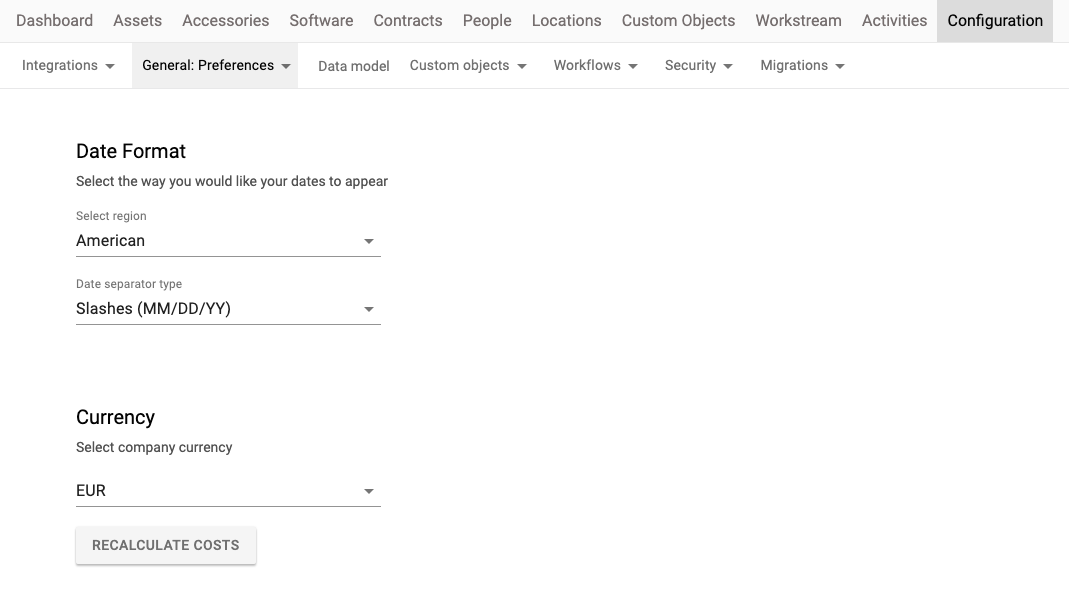1069x593 pixels.
Task: Open the Select region dropdown showing American
Action: tap(228, 241)
